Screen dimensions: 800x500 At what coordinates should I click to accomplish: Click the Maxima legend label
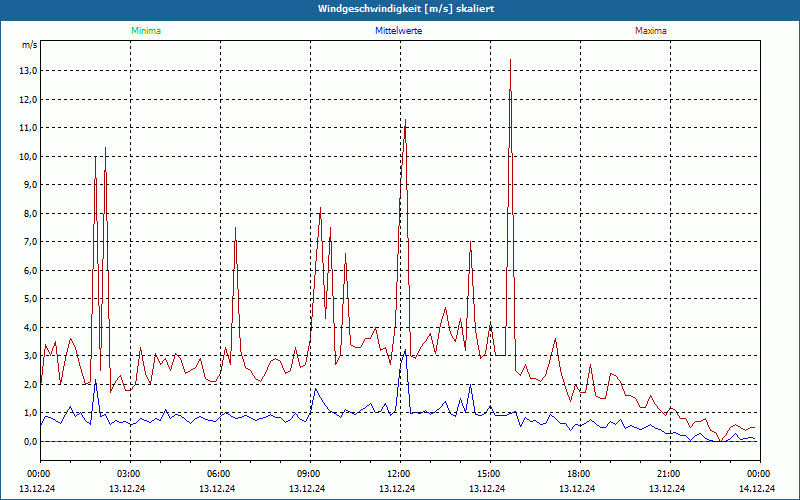651,31
